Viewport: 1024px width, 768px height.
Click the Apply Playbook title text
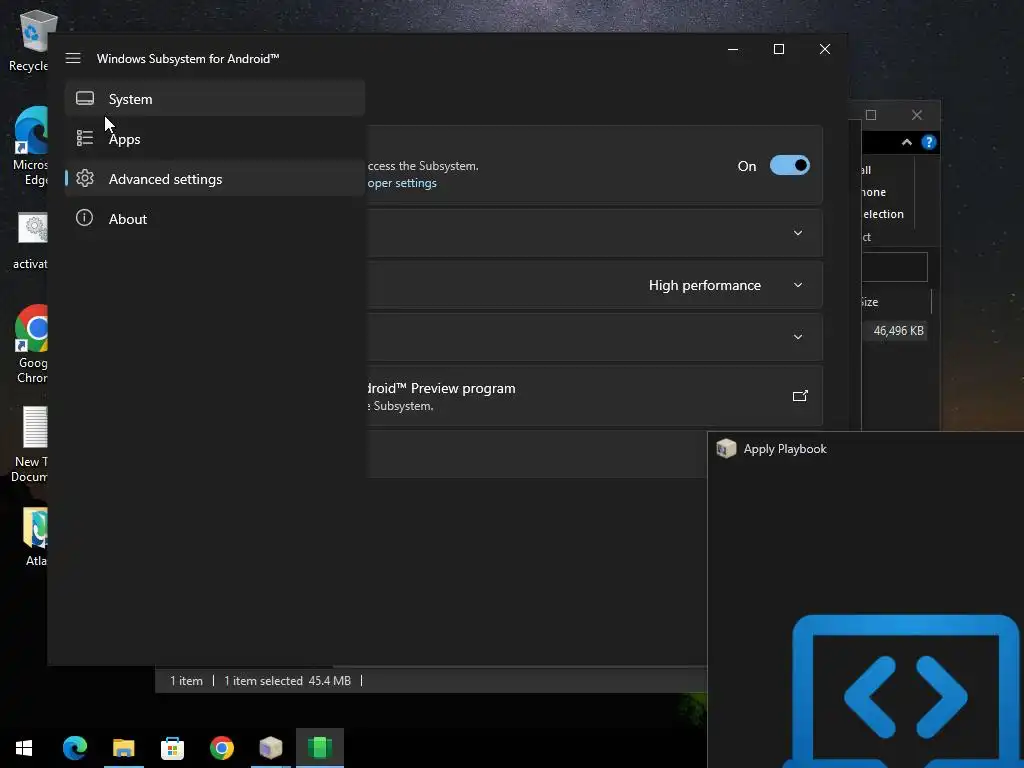coord(785,449)
